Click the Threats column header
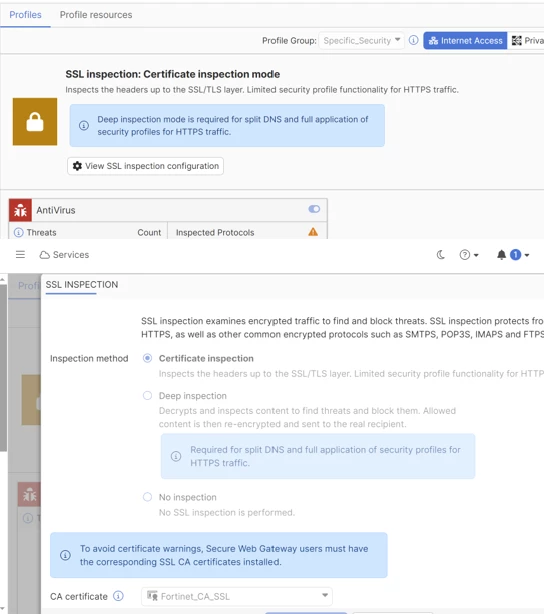 [x=42, y=233]
